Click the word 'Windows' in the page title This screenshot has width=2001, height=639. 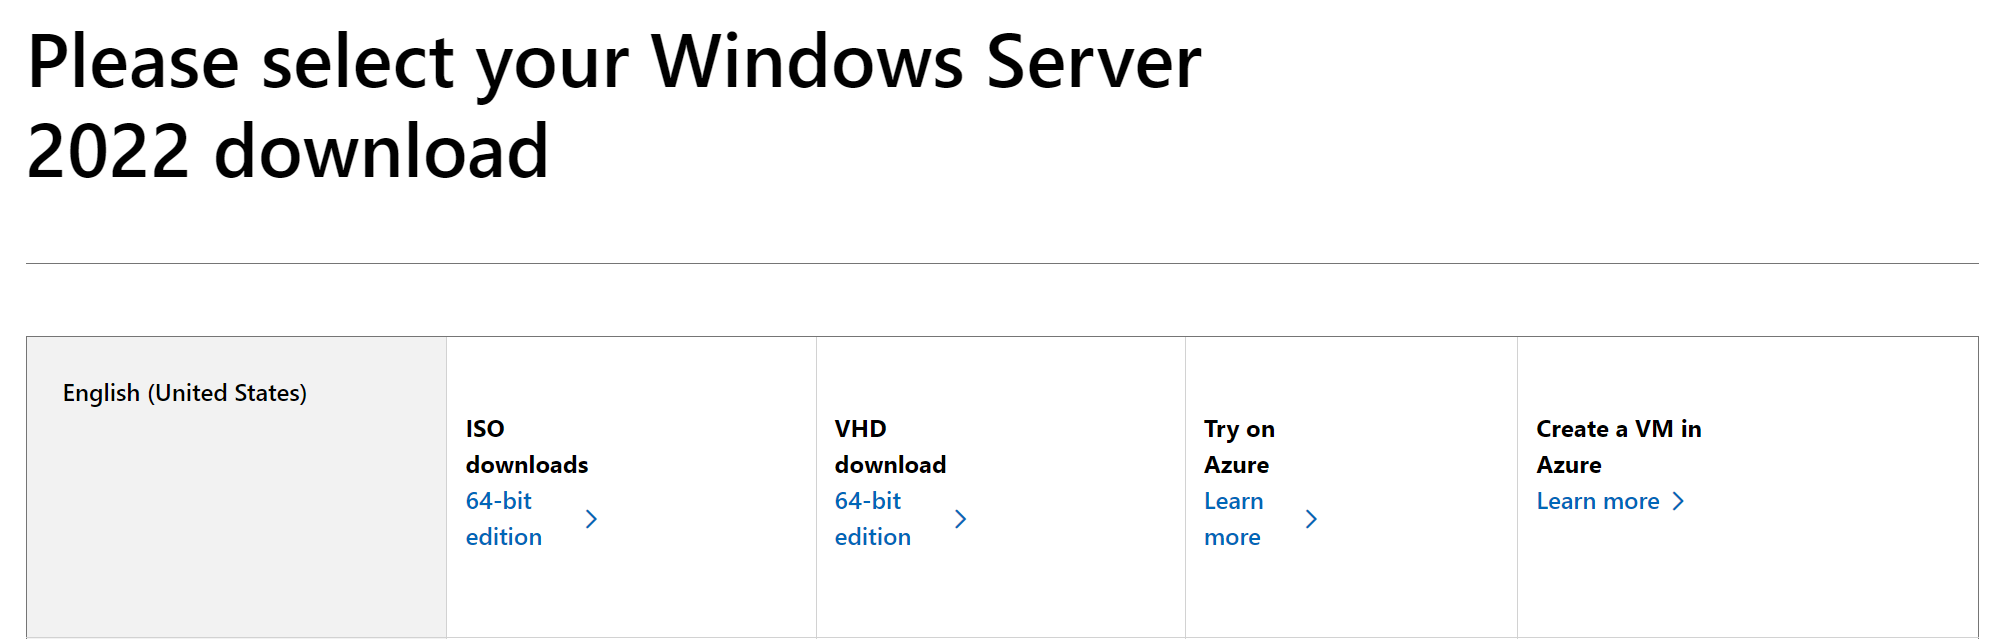point(807,62)
